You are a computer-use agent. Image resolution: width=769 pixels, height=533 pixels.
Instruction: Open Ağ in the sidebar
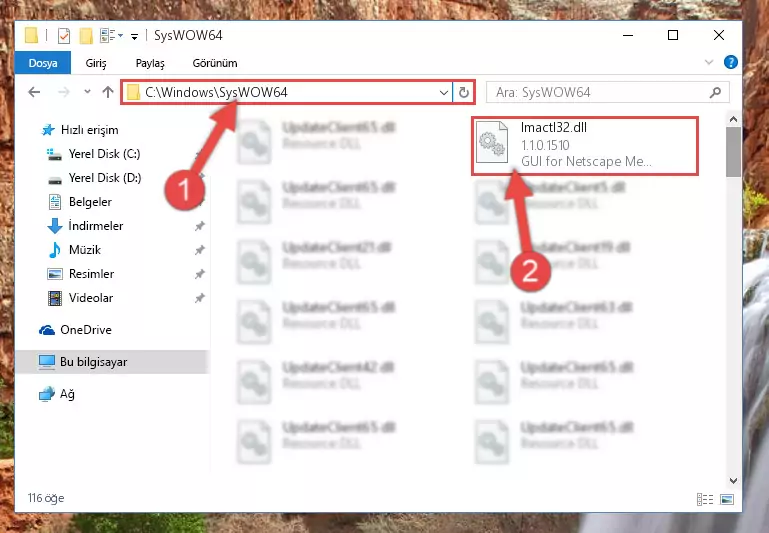click(57, 394)
